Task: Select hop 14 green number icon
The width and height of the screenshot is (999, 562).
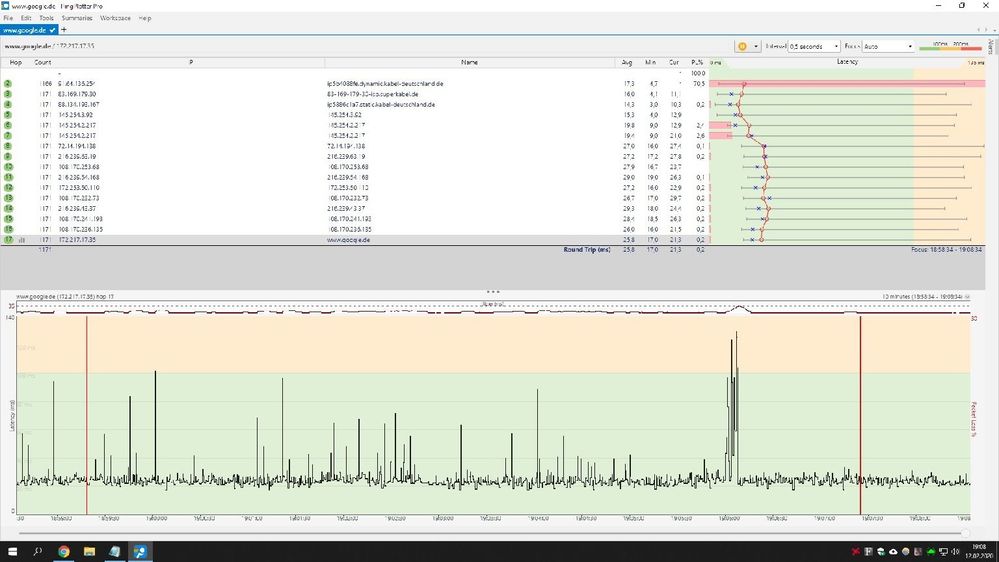Action: tap(8, 208)
